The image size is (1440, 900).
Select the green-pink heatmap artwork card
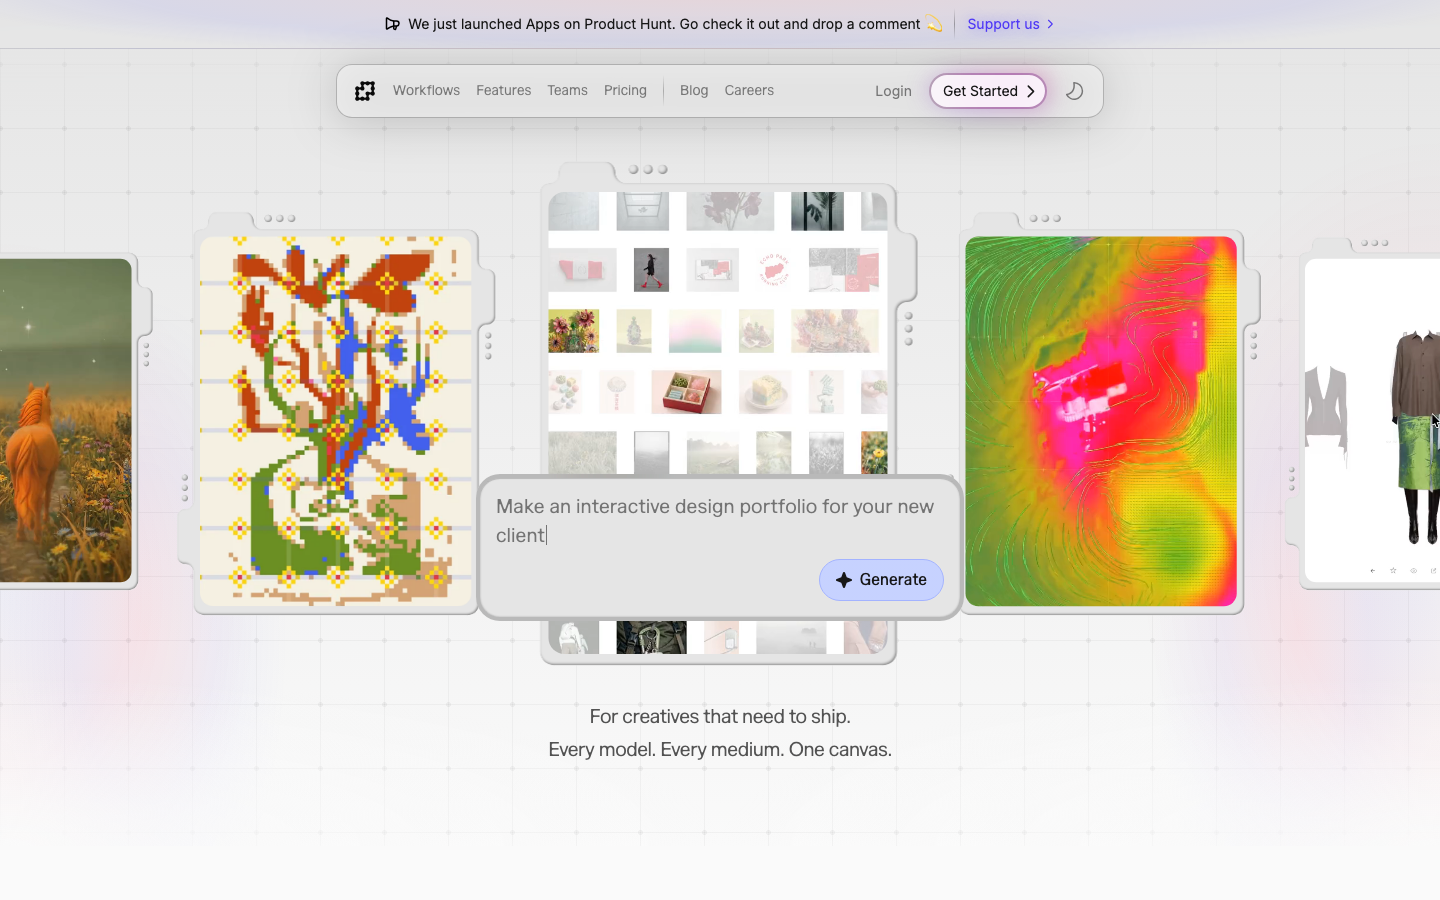(x=1101, y=421)
